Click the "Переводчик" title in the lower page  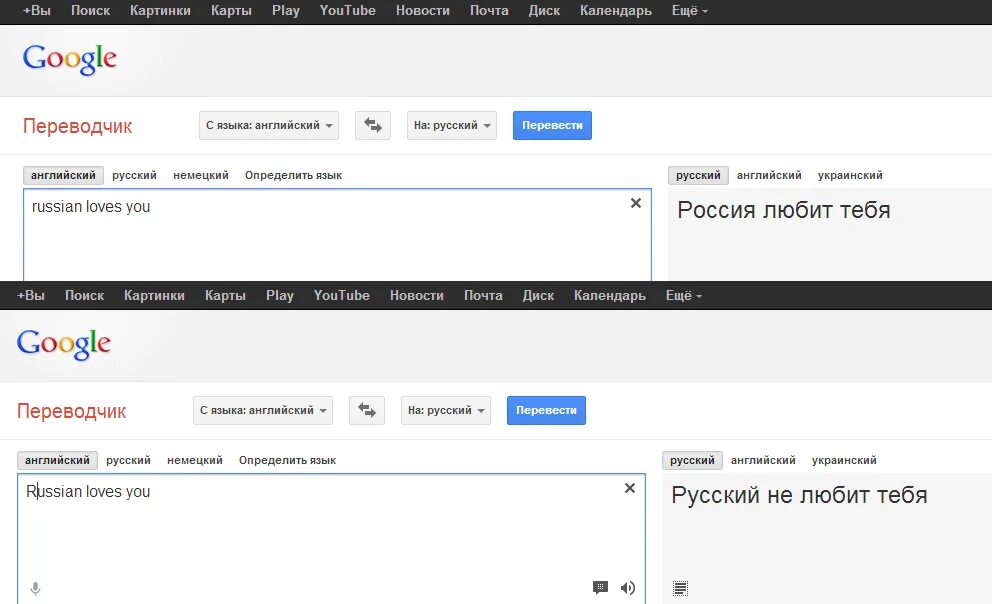click(72, 411)
